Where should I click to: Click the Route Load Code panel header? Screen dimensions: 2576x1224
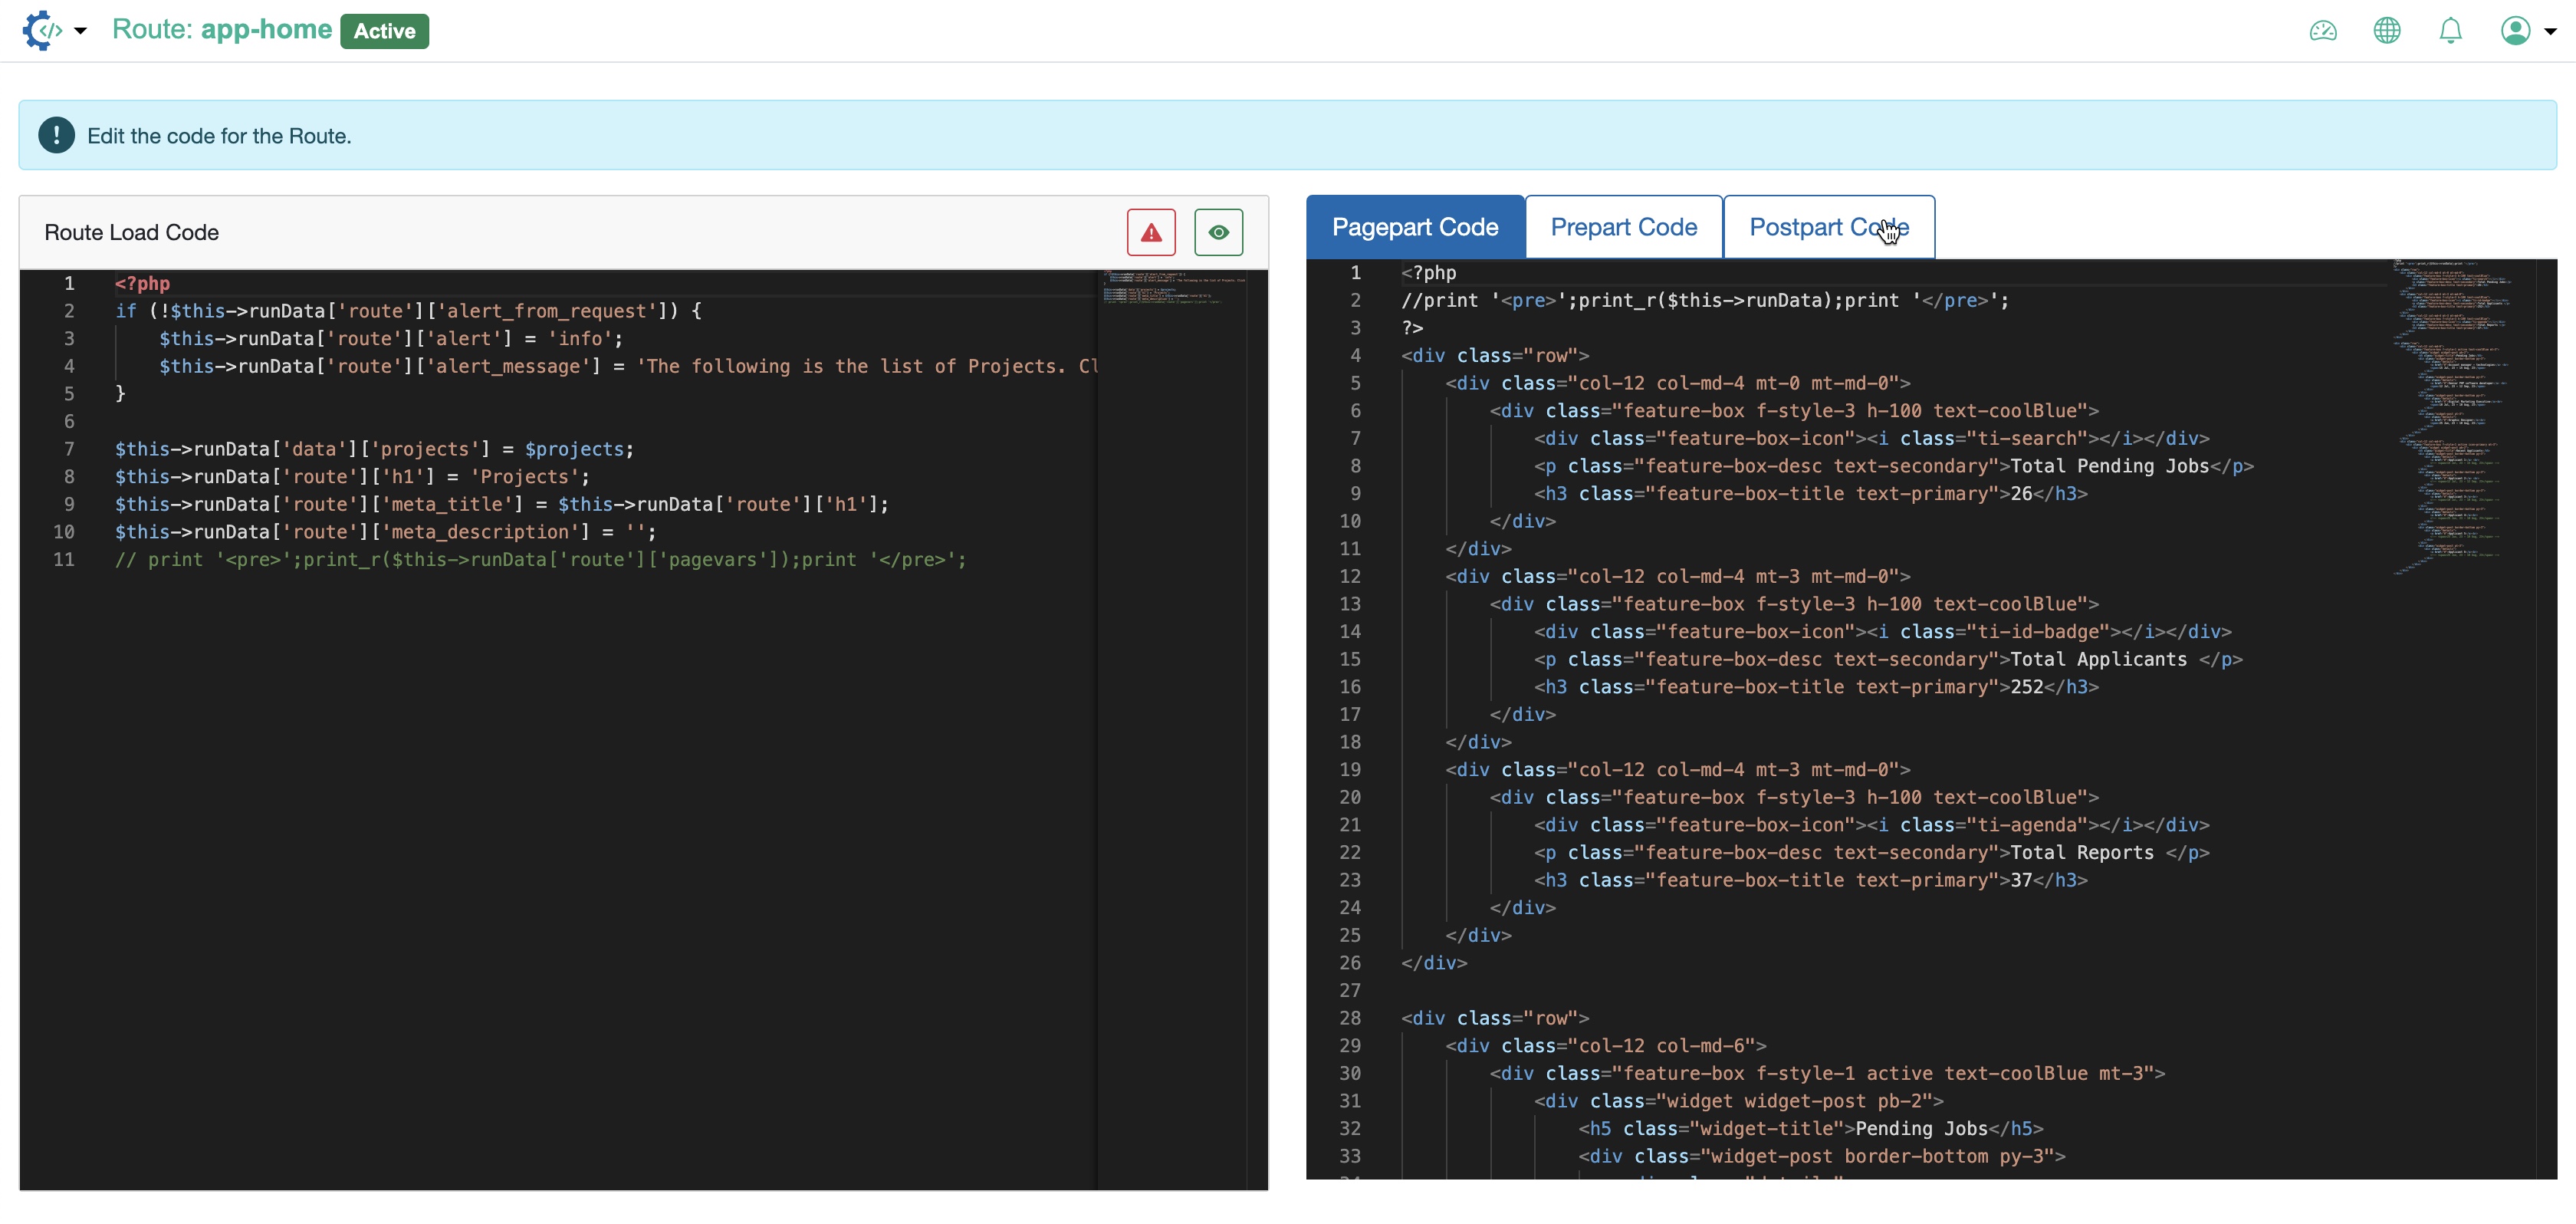643,232
